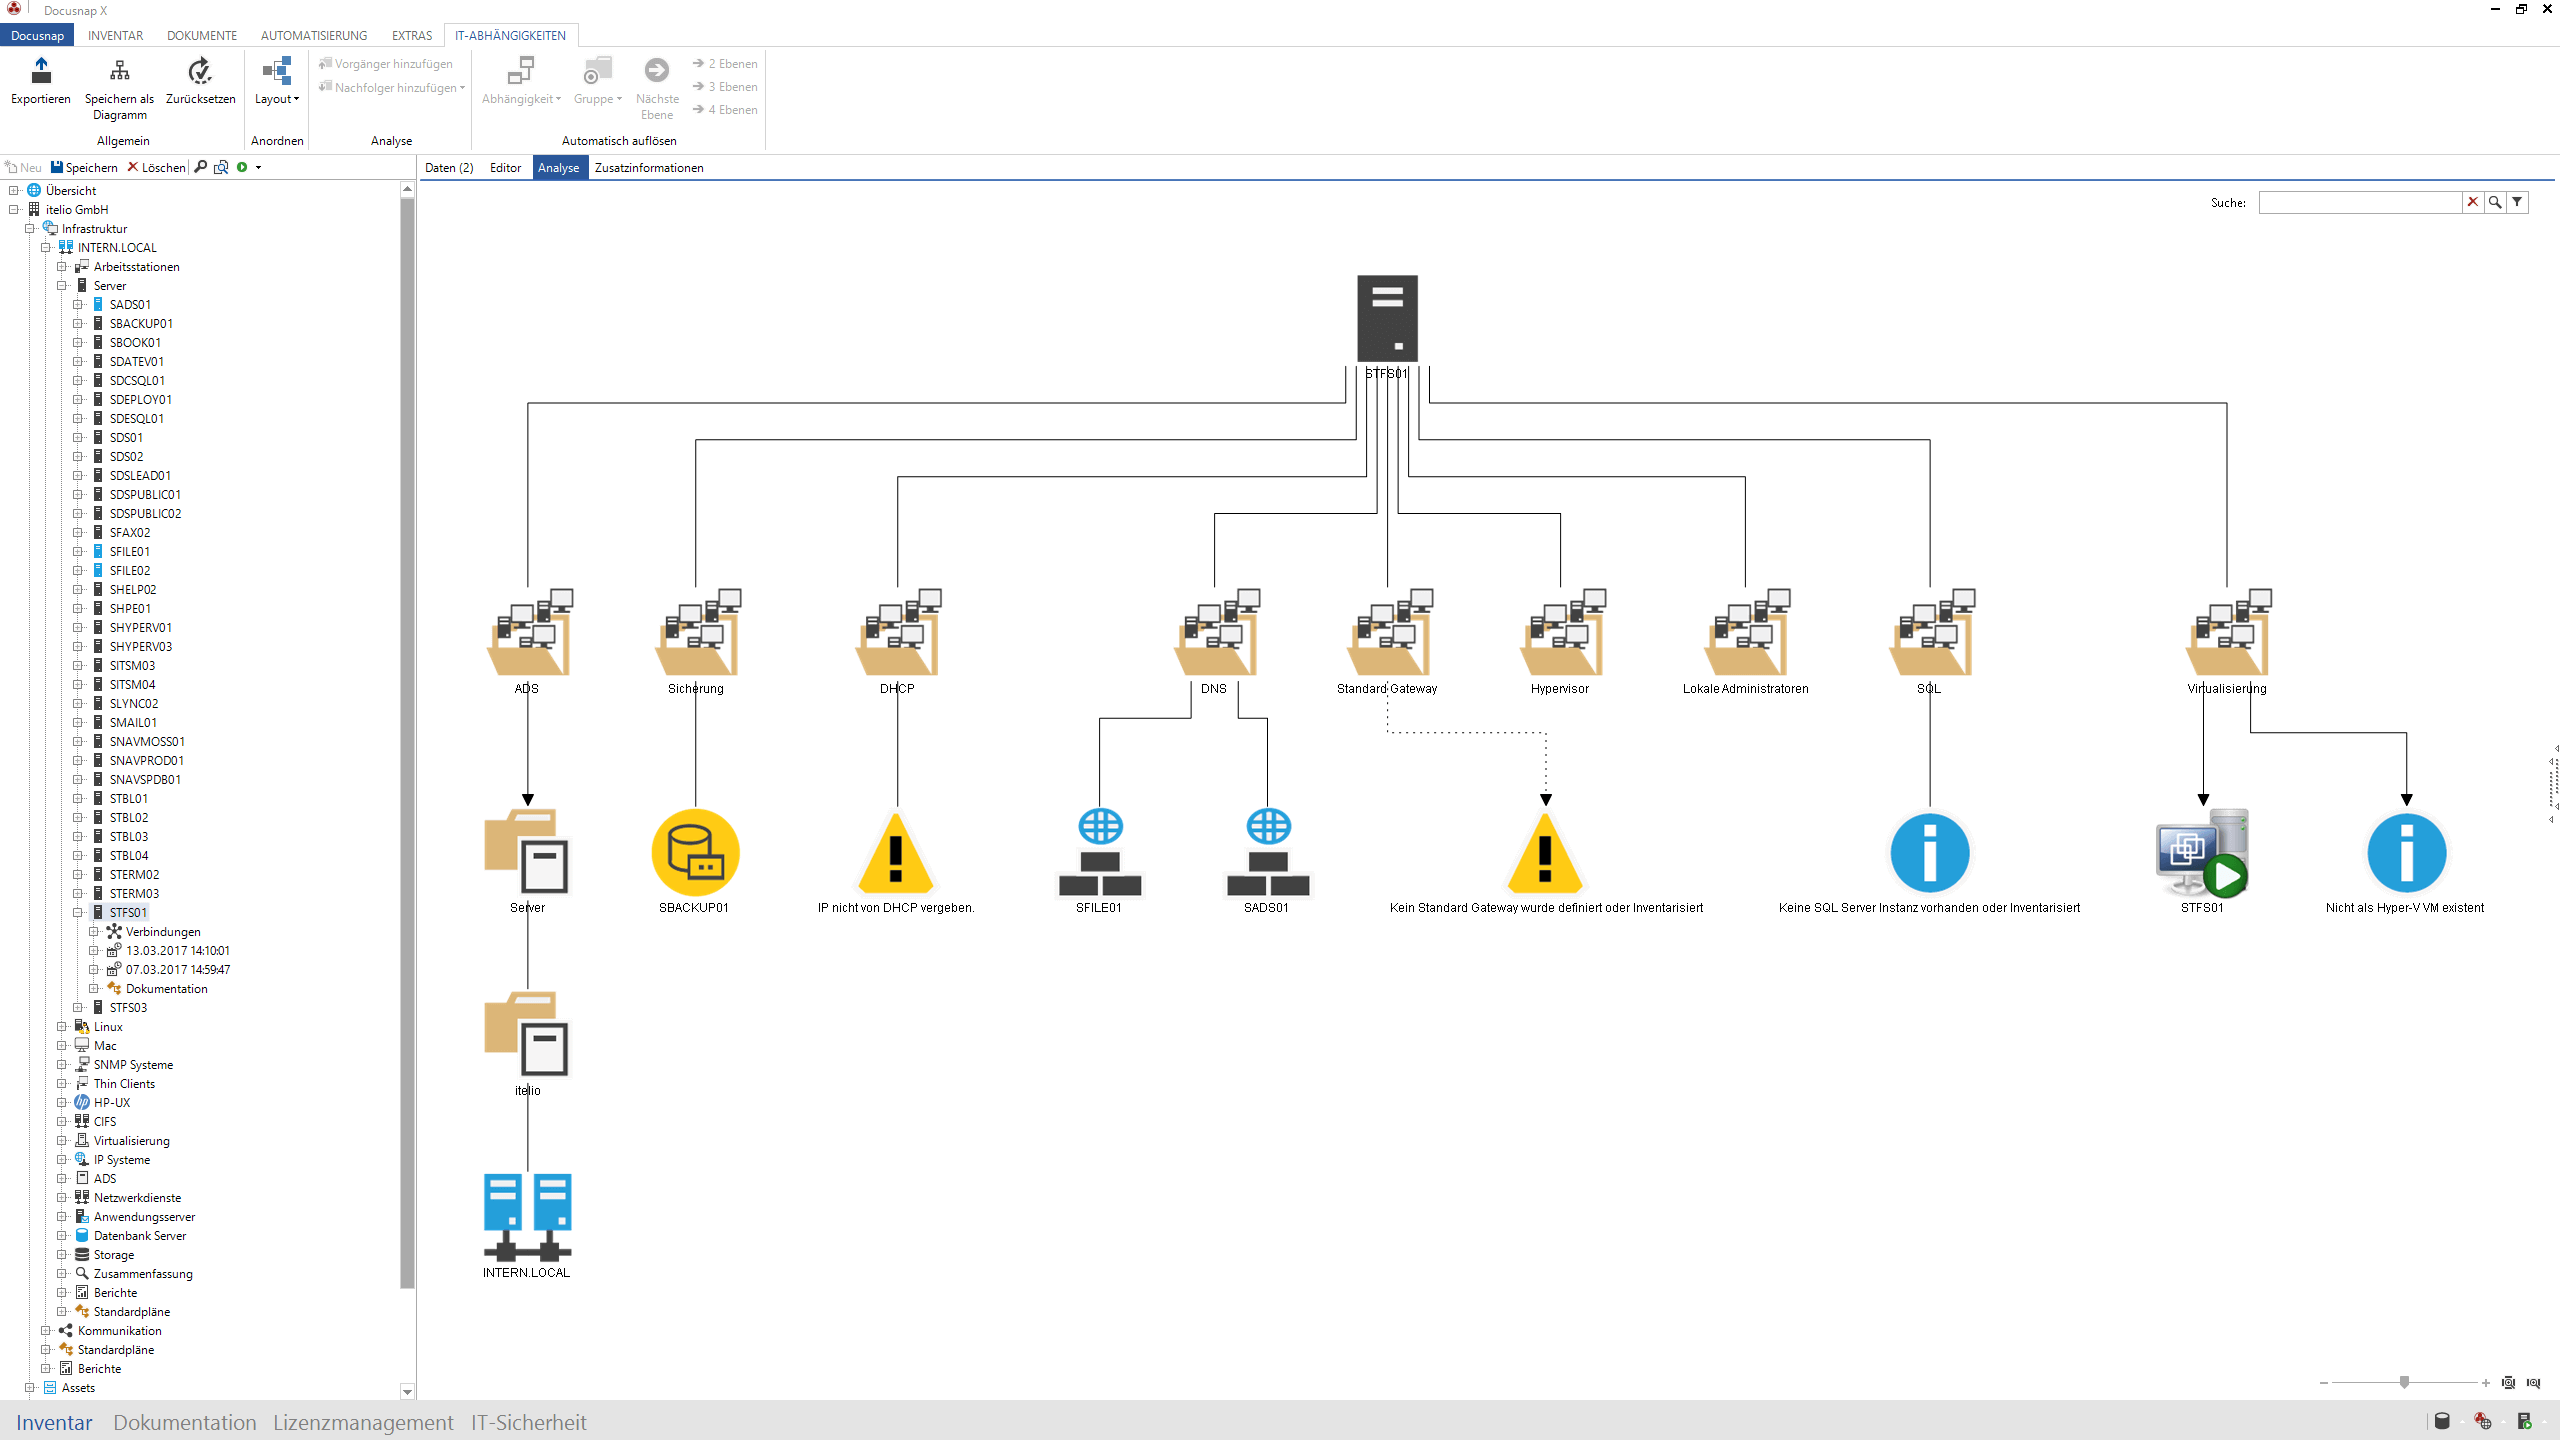Click Löschen in tree toolbar

point(156,167)
